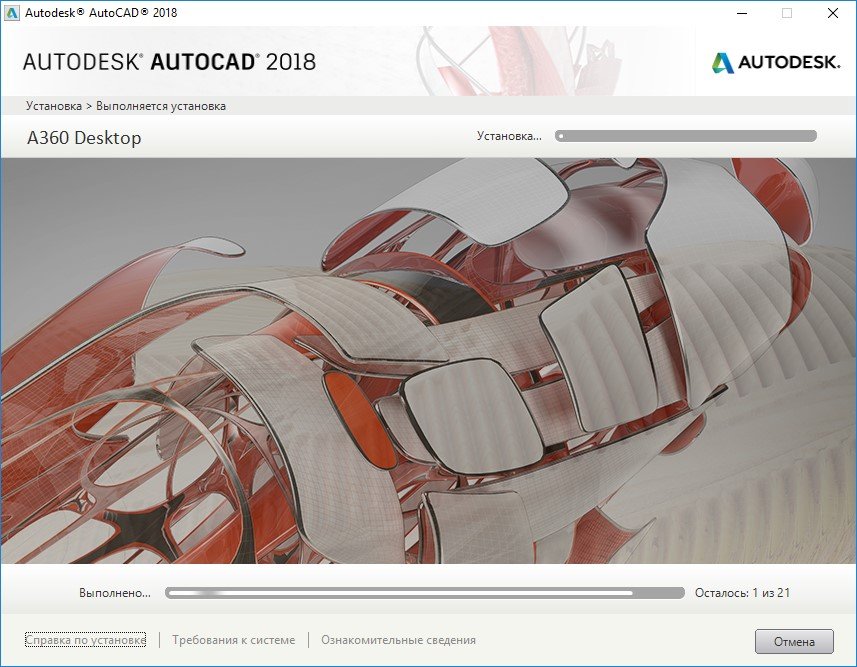Click the Установка... status label

(509, 136)
